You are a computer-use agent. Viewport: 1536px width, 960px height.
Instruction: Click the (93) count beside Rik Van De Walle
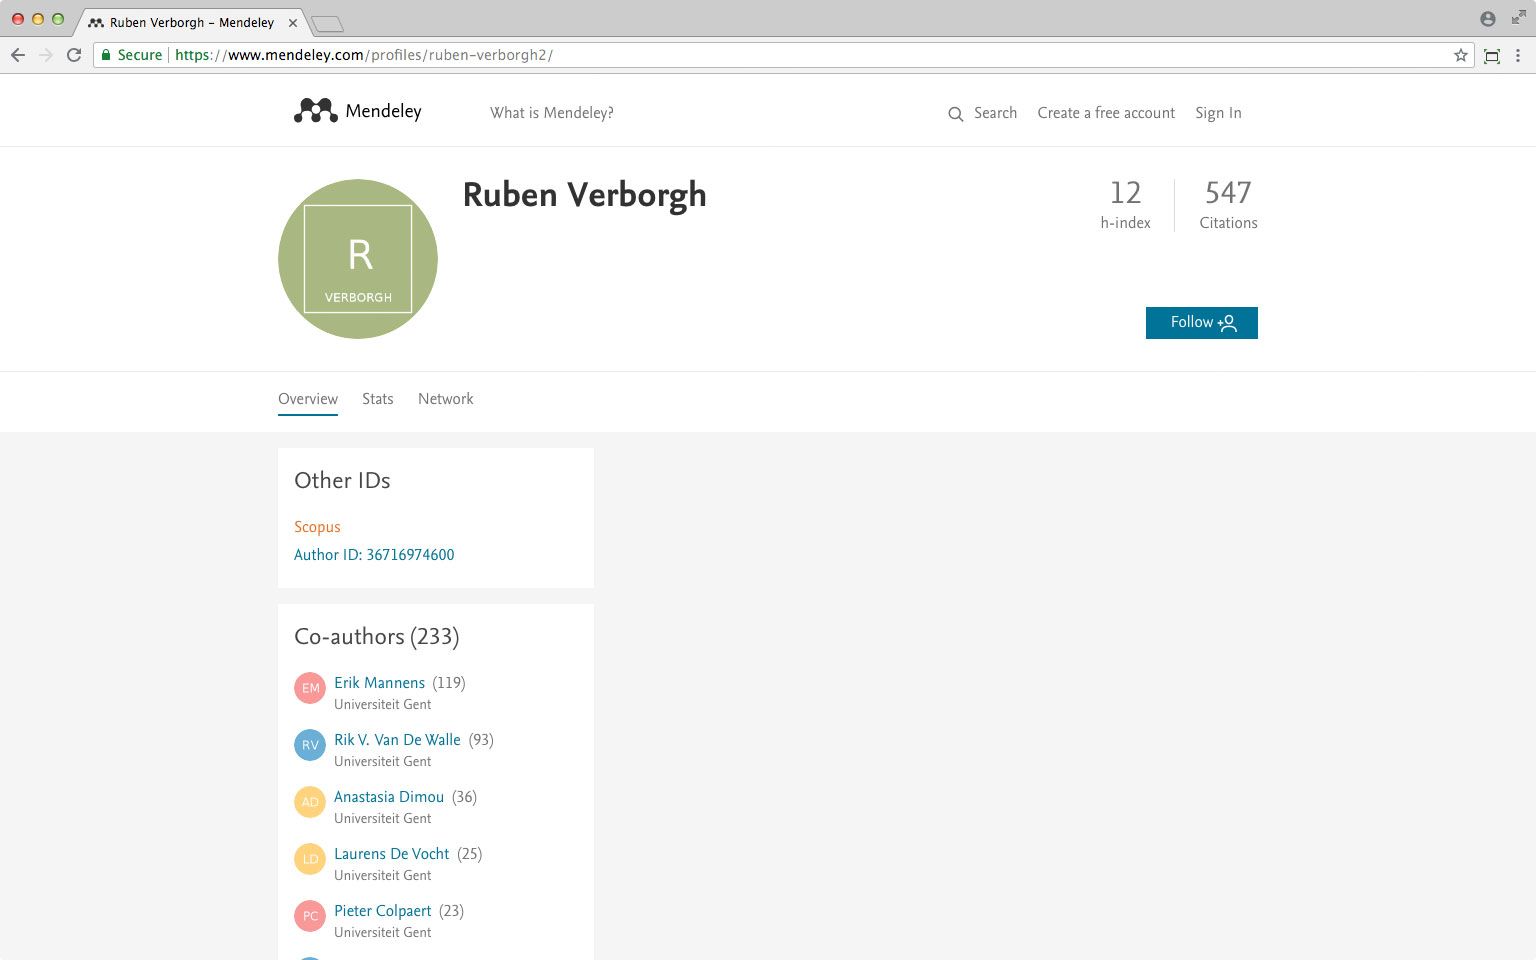[481, 740]
